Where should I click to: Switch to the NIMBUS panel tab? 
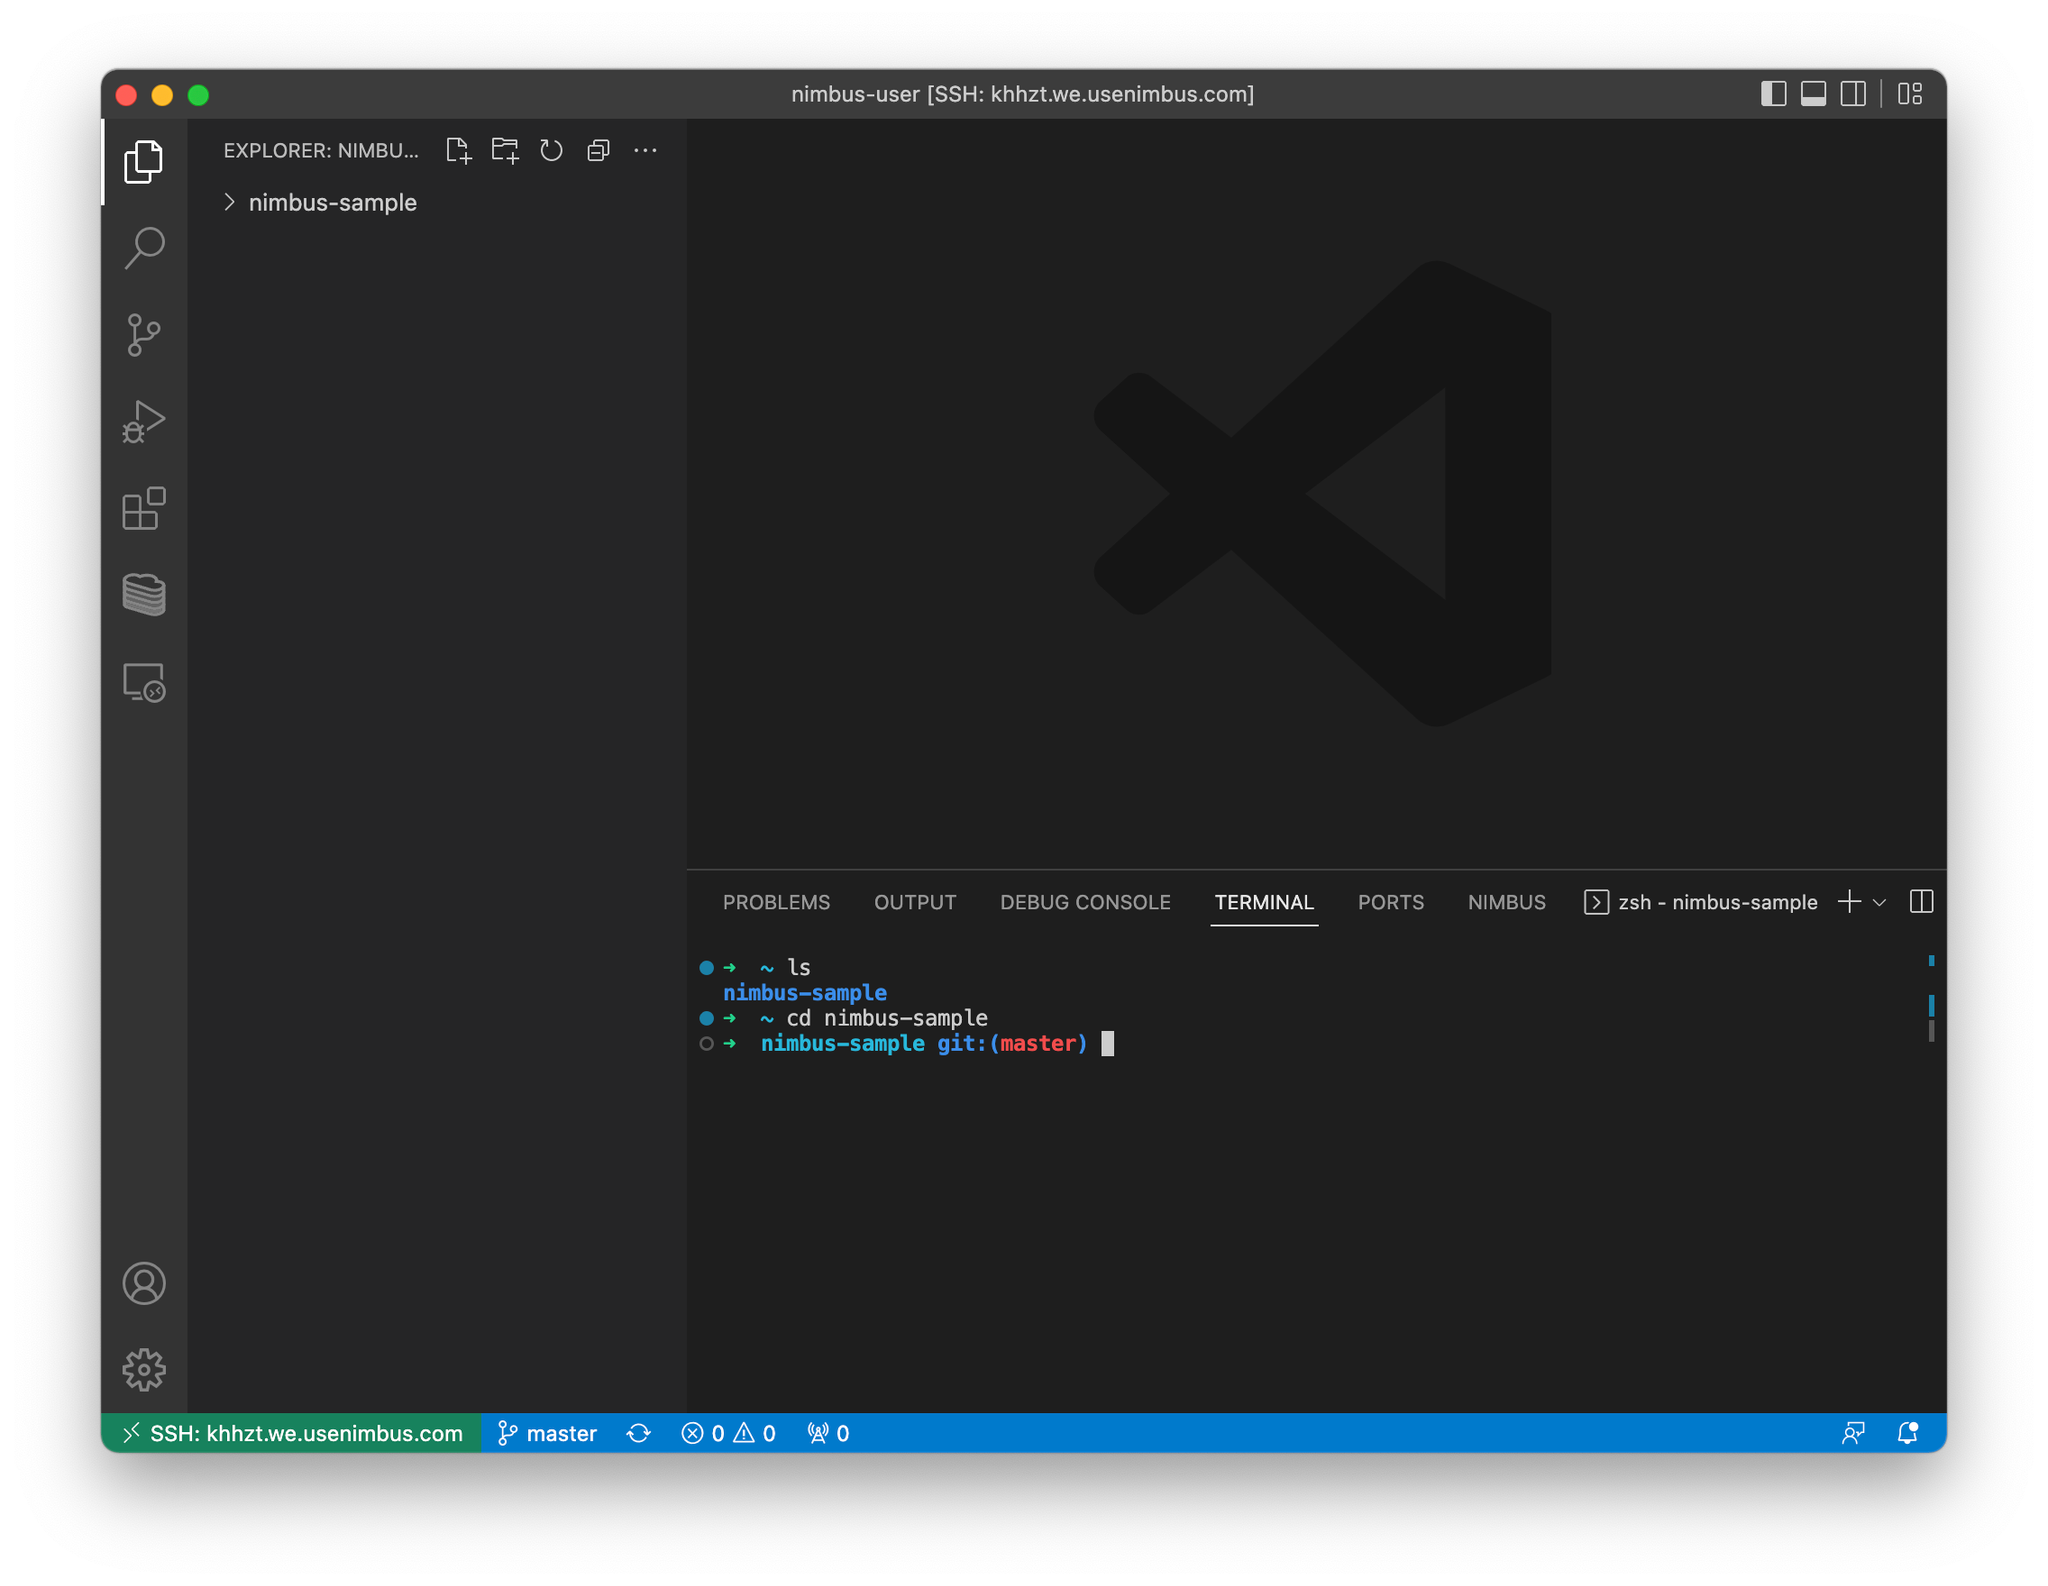click(1506, 902)
